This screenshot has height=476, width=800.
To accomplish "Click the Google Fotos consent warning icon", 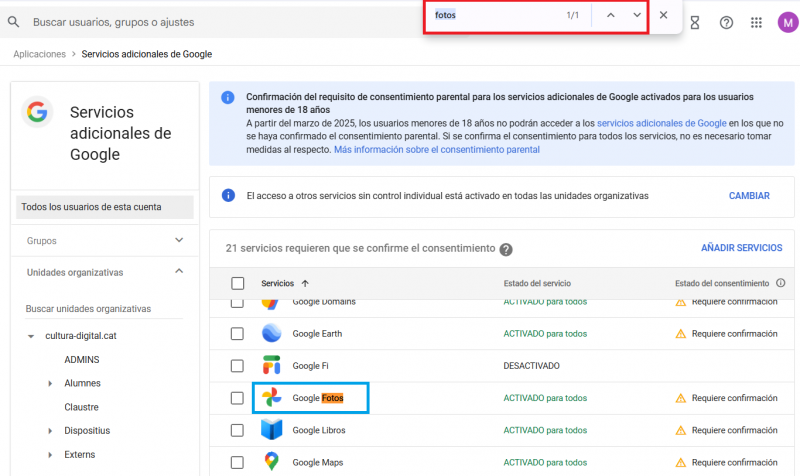I will tap(680, 398).
